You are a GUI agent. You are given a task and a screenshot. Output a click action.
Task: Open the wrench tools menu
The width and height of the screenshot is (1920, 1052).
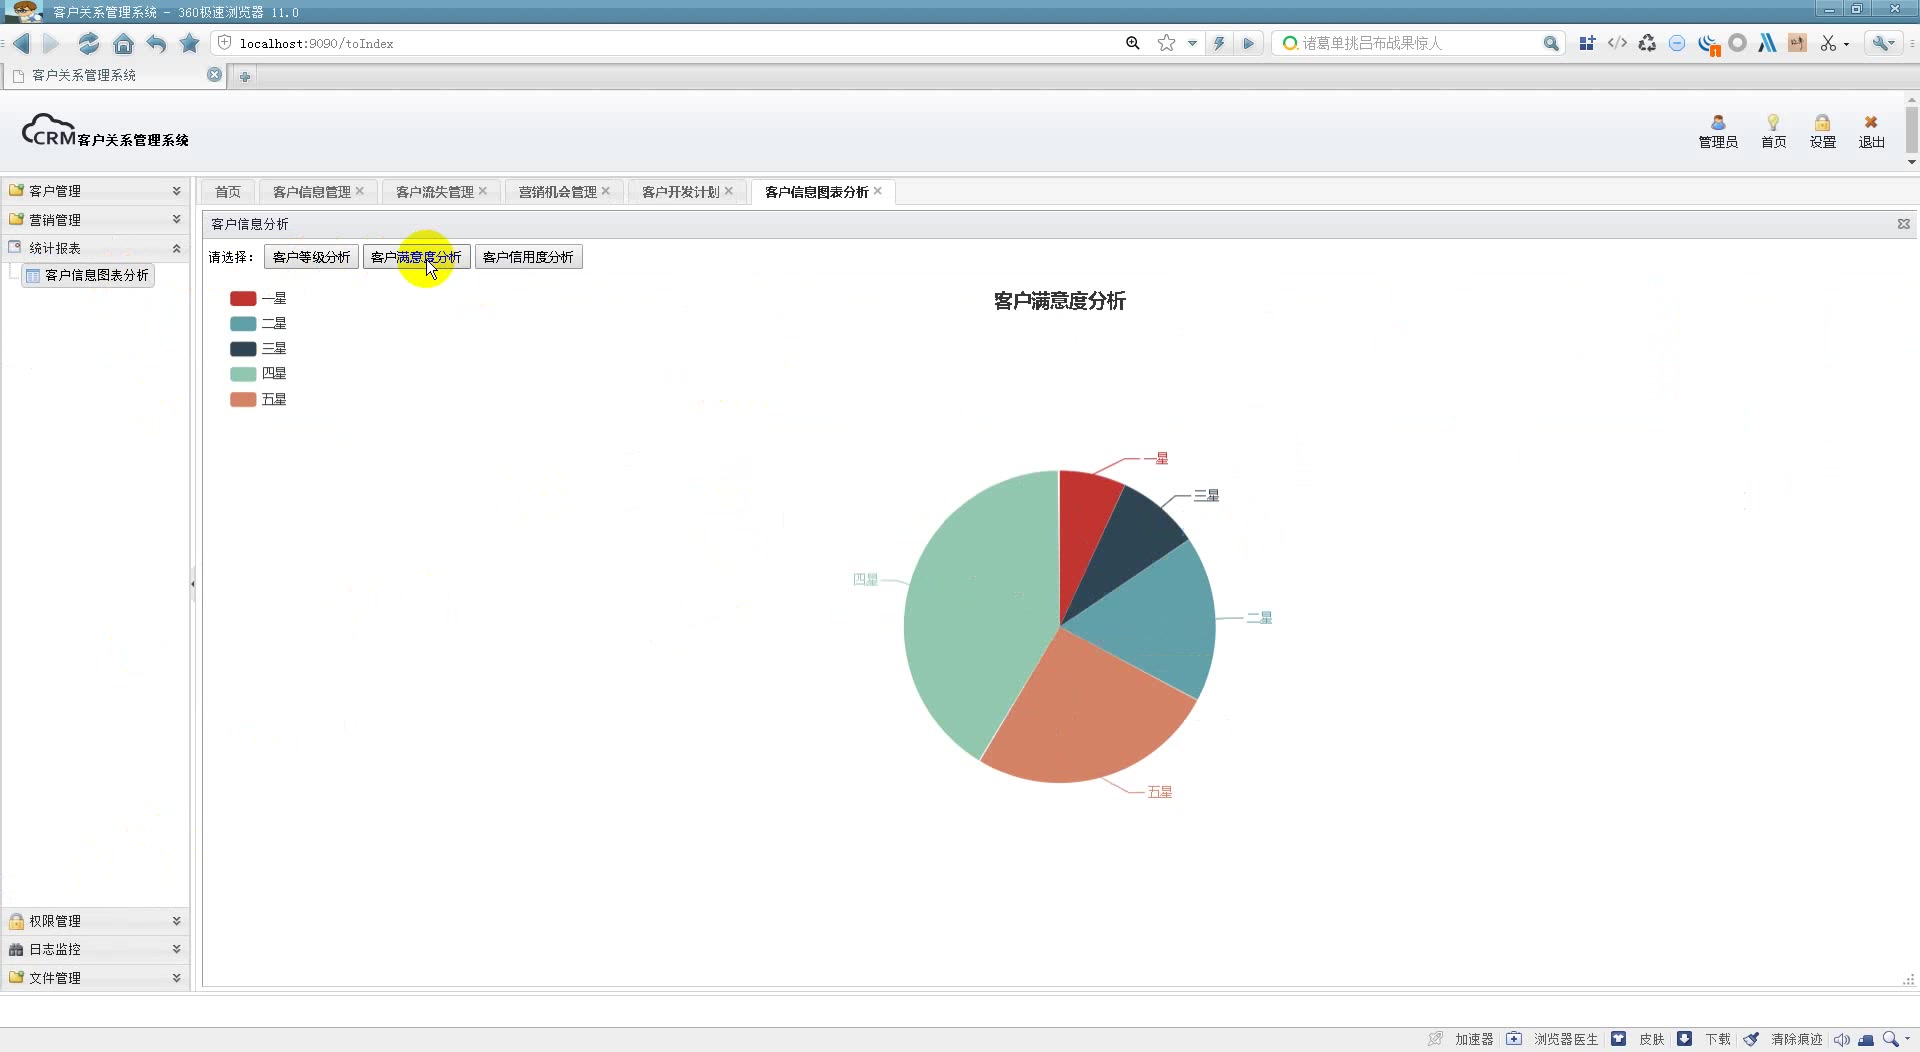[1884, 43]
